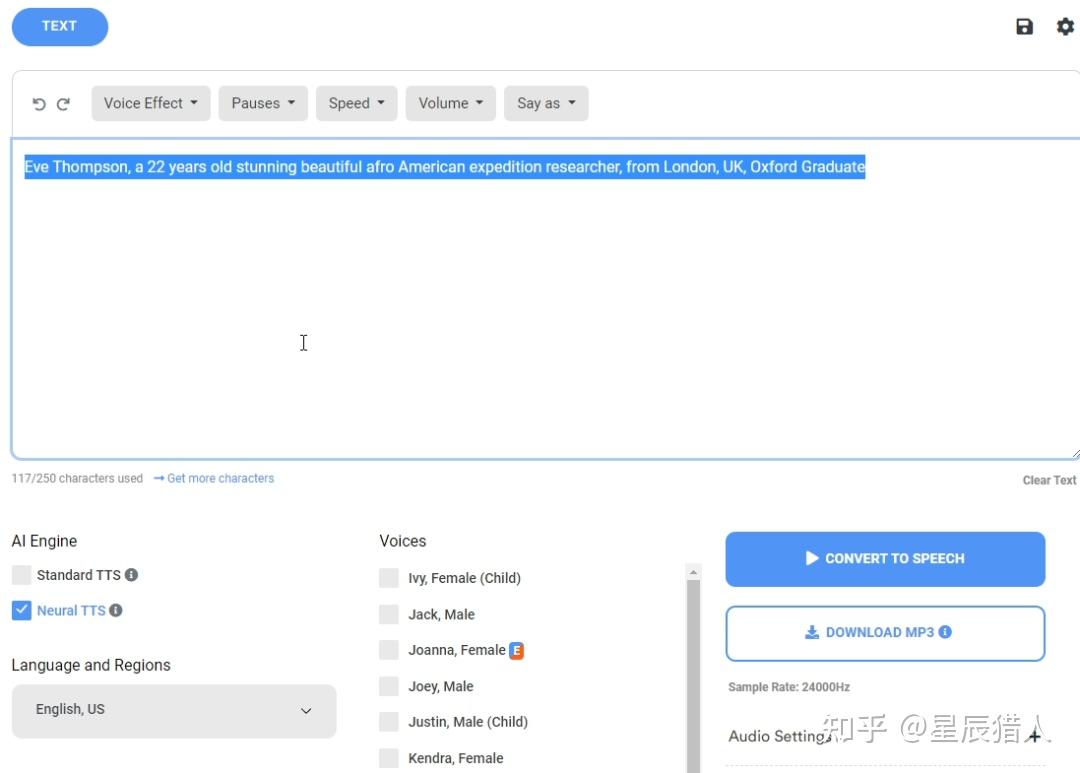The width and height of the screenshot is (1080, 773).
Task: Click the redo arrow icon
Action: 63,104
